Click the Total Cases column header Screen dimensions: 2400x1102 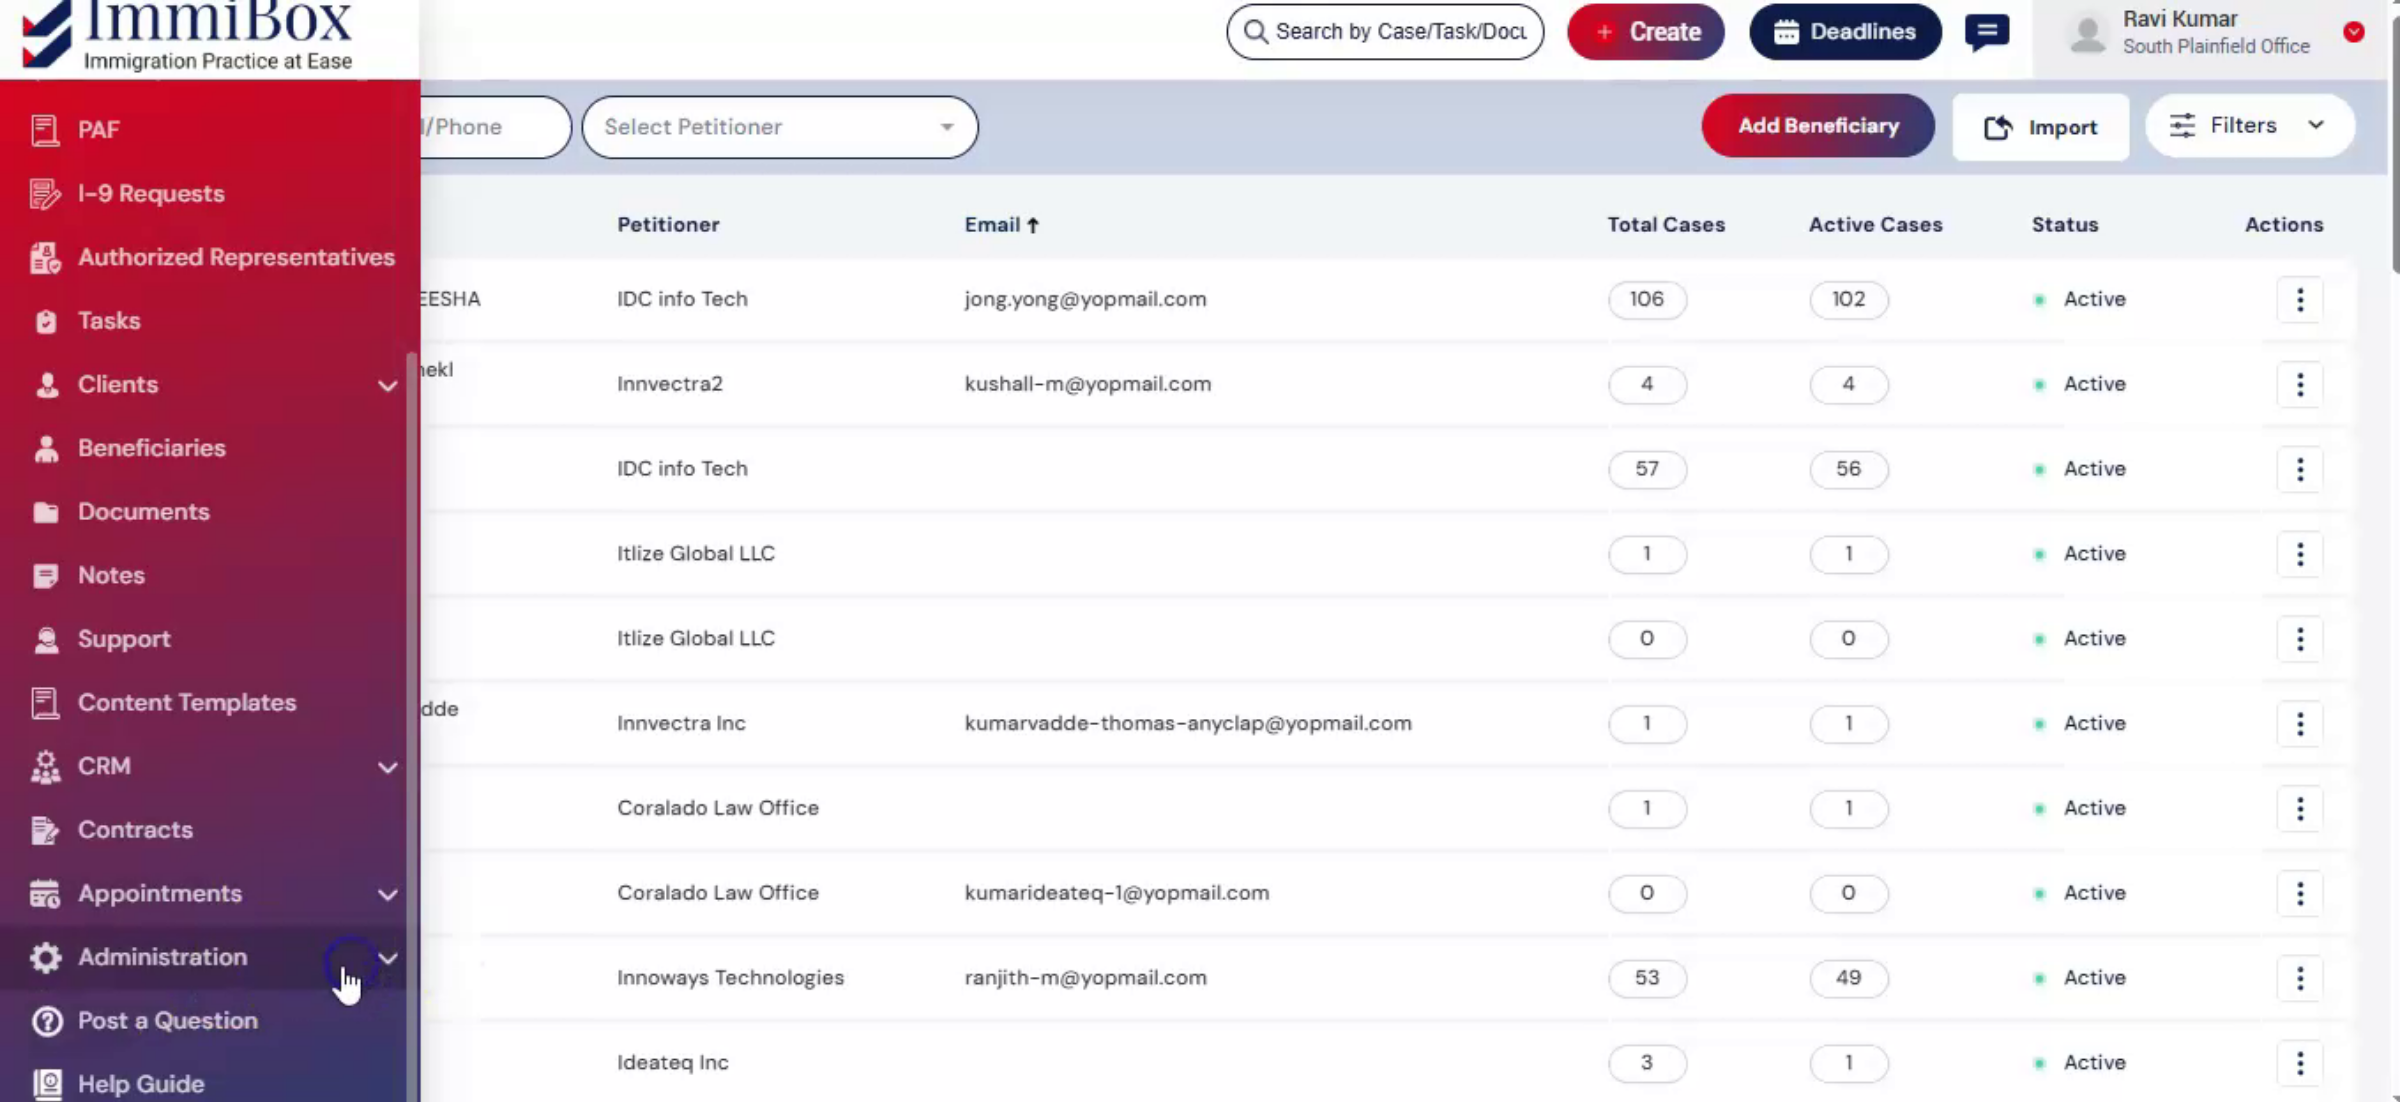coord(1666,225)
